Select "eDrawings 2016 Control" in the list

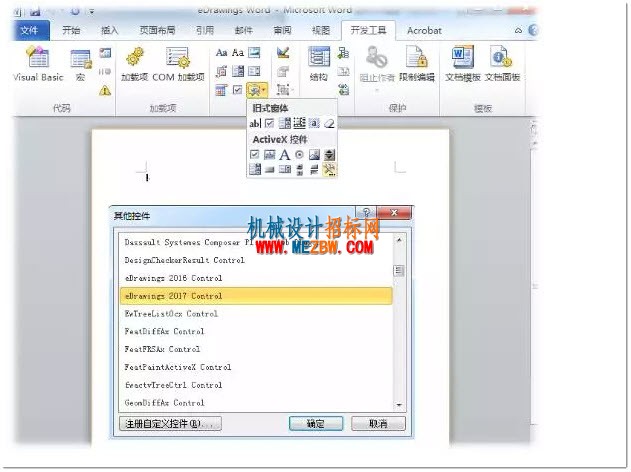pos(256,278)
